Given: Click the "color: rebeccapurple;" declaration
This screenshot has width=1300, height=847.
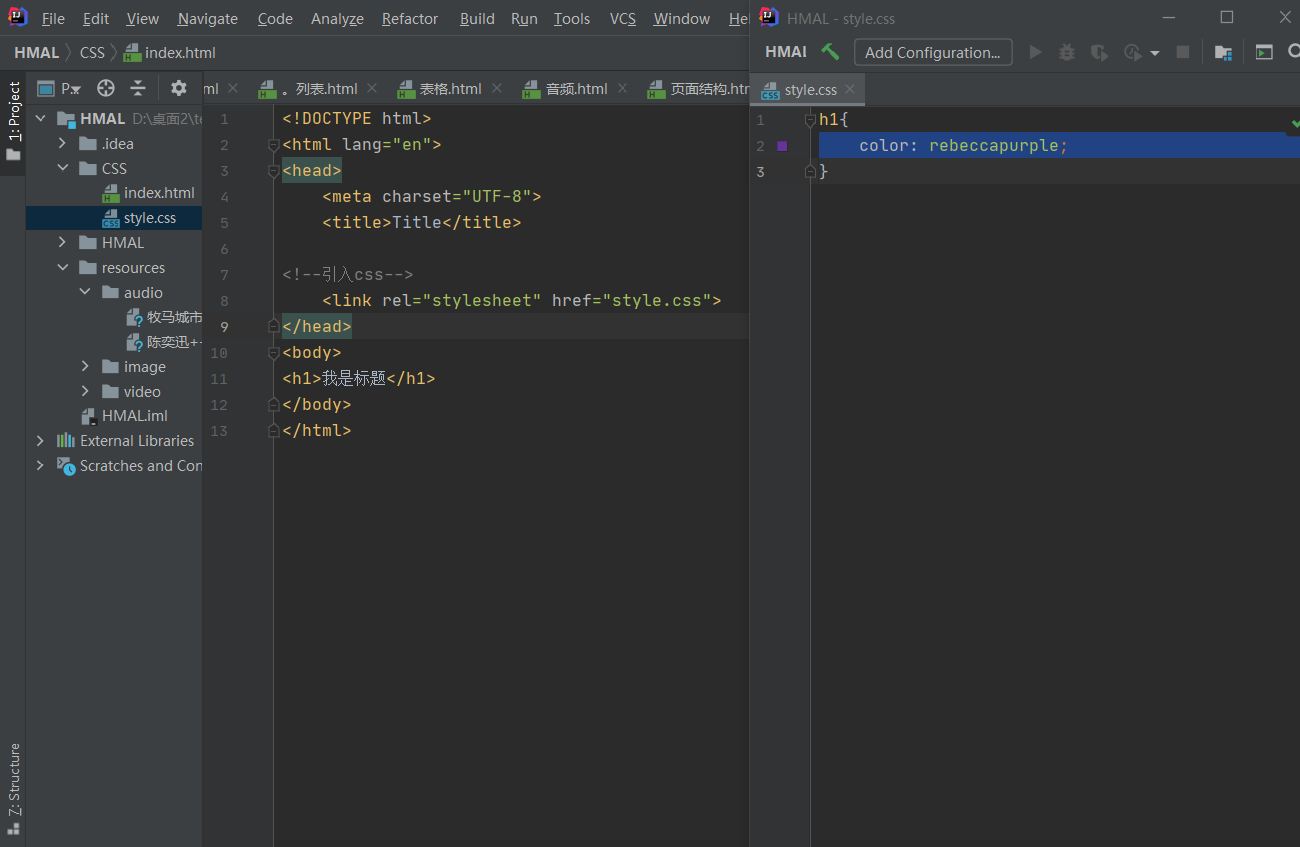Looking at the screenshot, I should point(964,146).
